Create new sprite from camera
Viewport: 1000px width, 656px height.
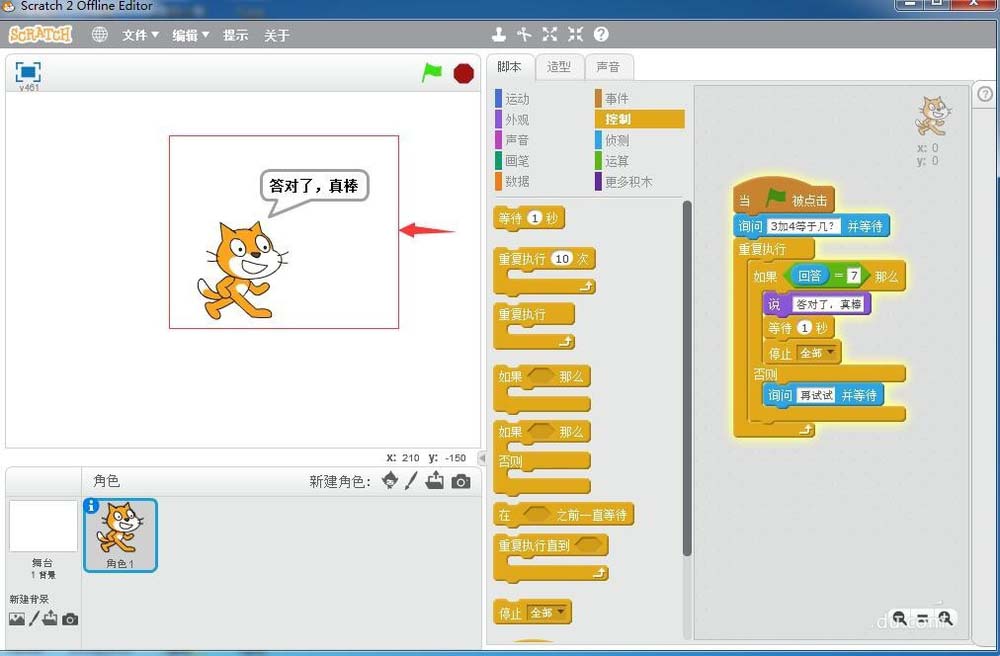[460, 481]
